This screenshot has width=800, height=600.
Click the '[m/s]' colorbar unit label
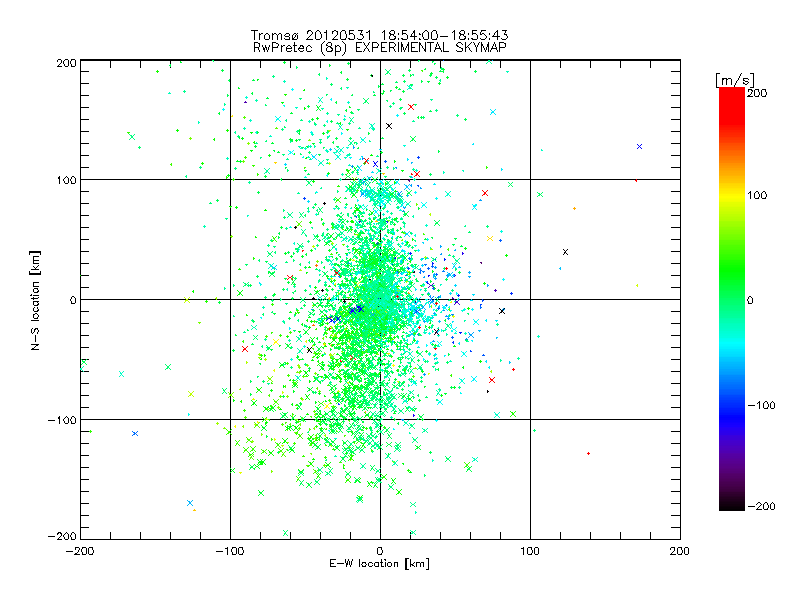point(735,80)
